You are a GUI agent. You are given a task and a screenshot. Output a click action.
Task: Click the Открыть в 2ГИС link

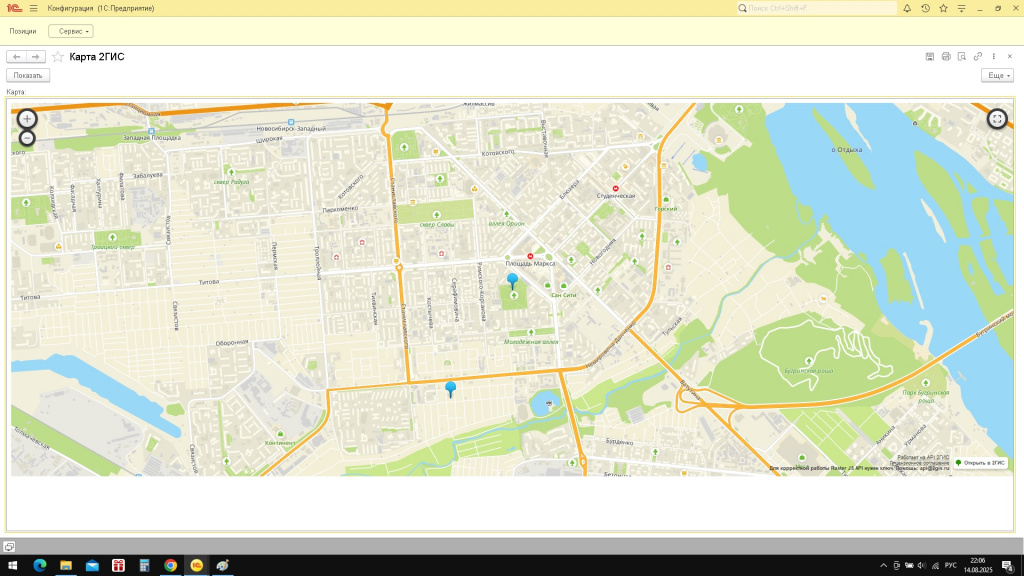pyautogui.click(x=980, y=462)
